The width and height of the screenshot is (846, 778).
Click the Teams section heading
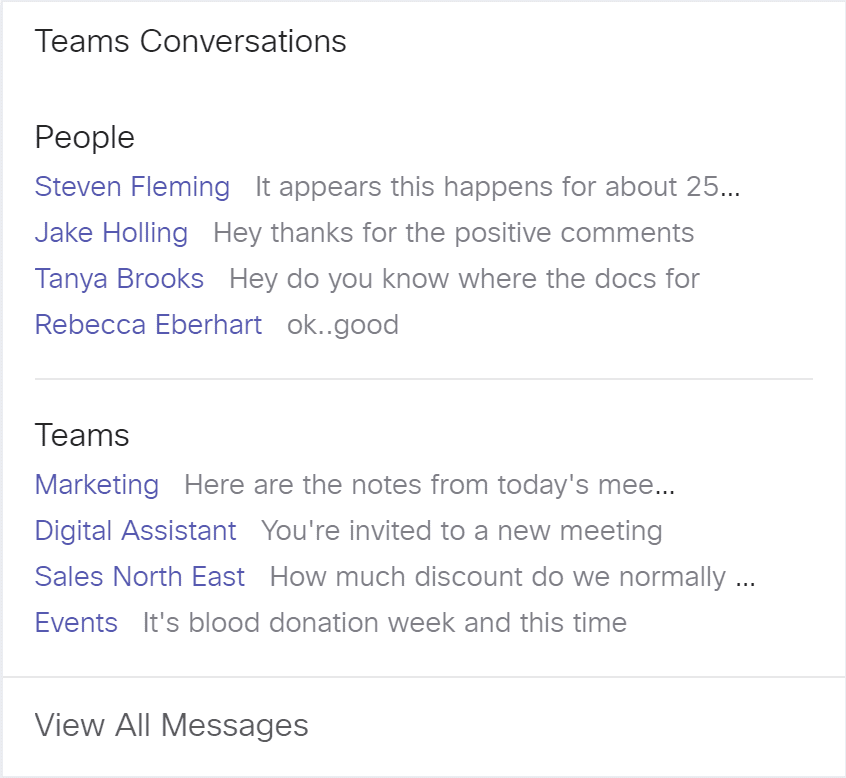pos(82,435)
